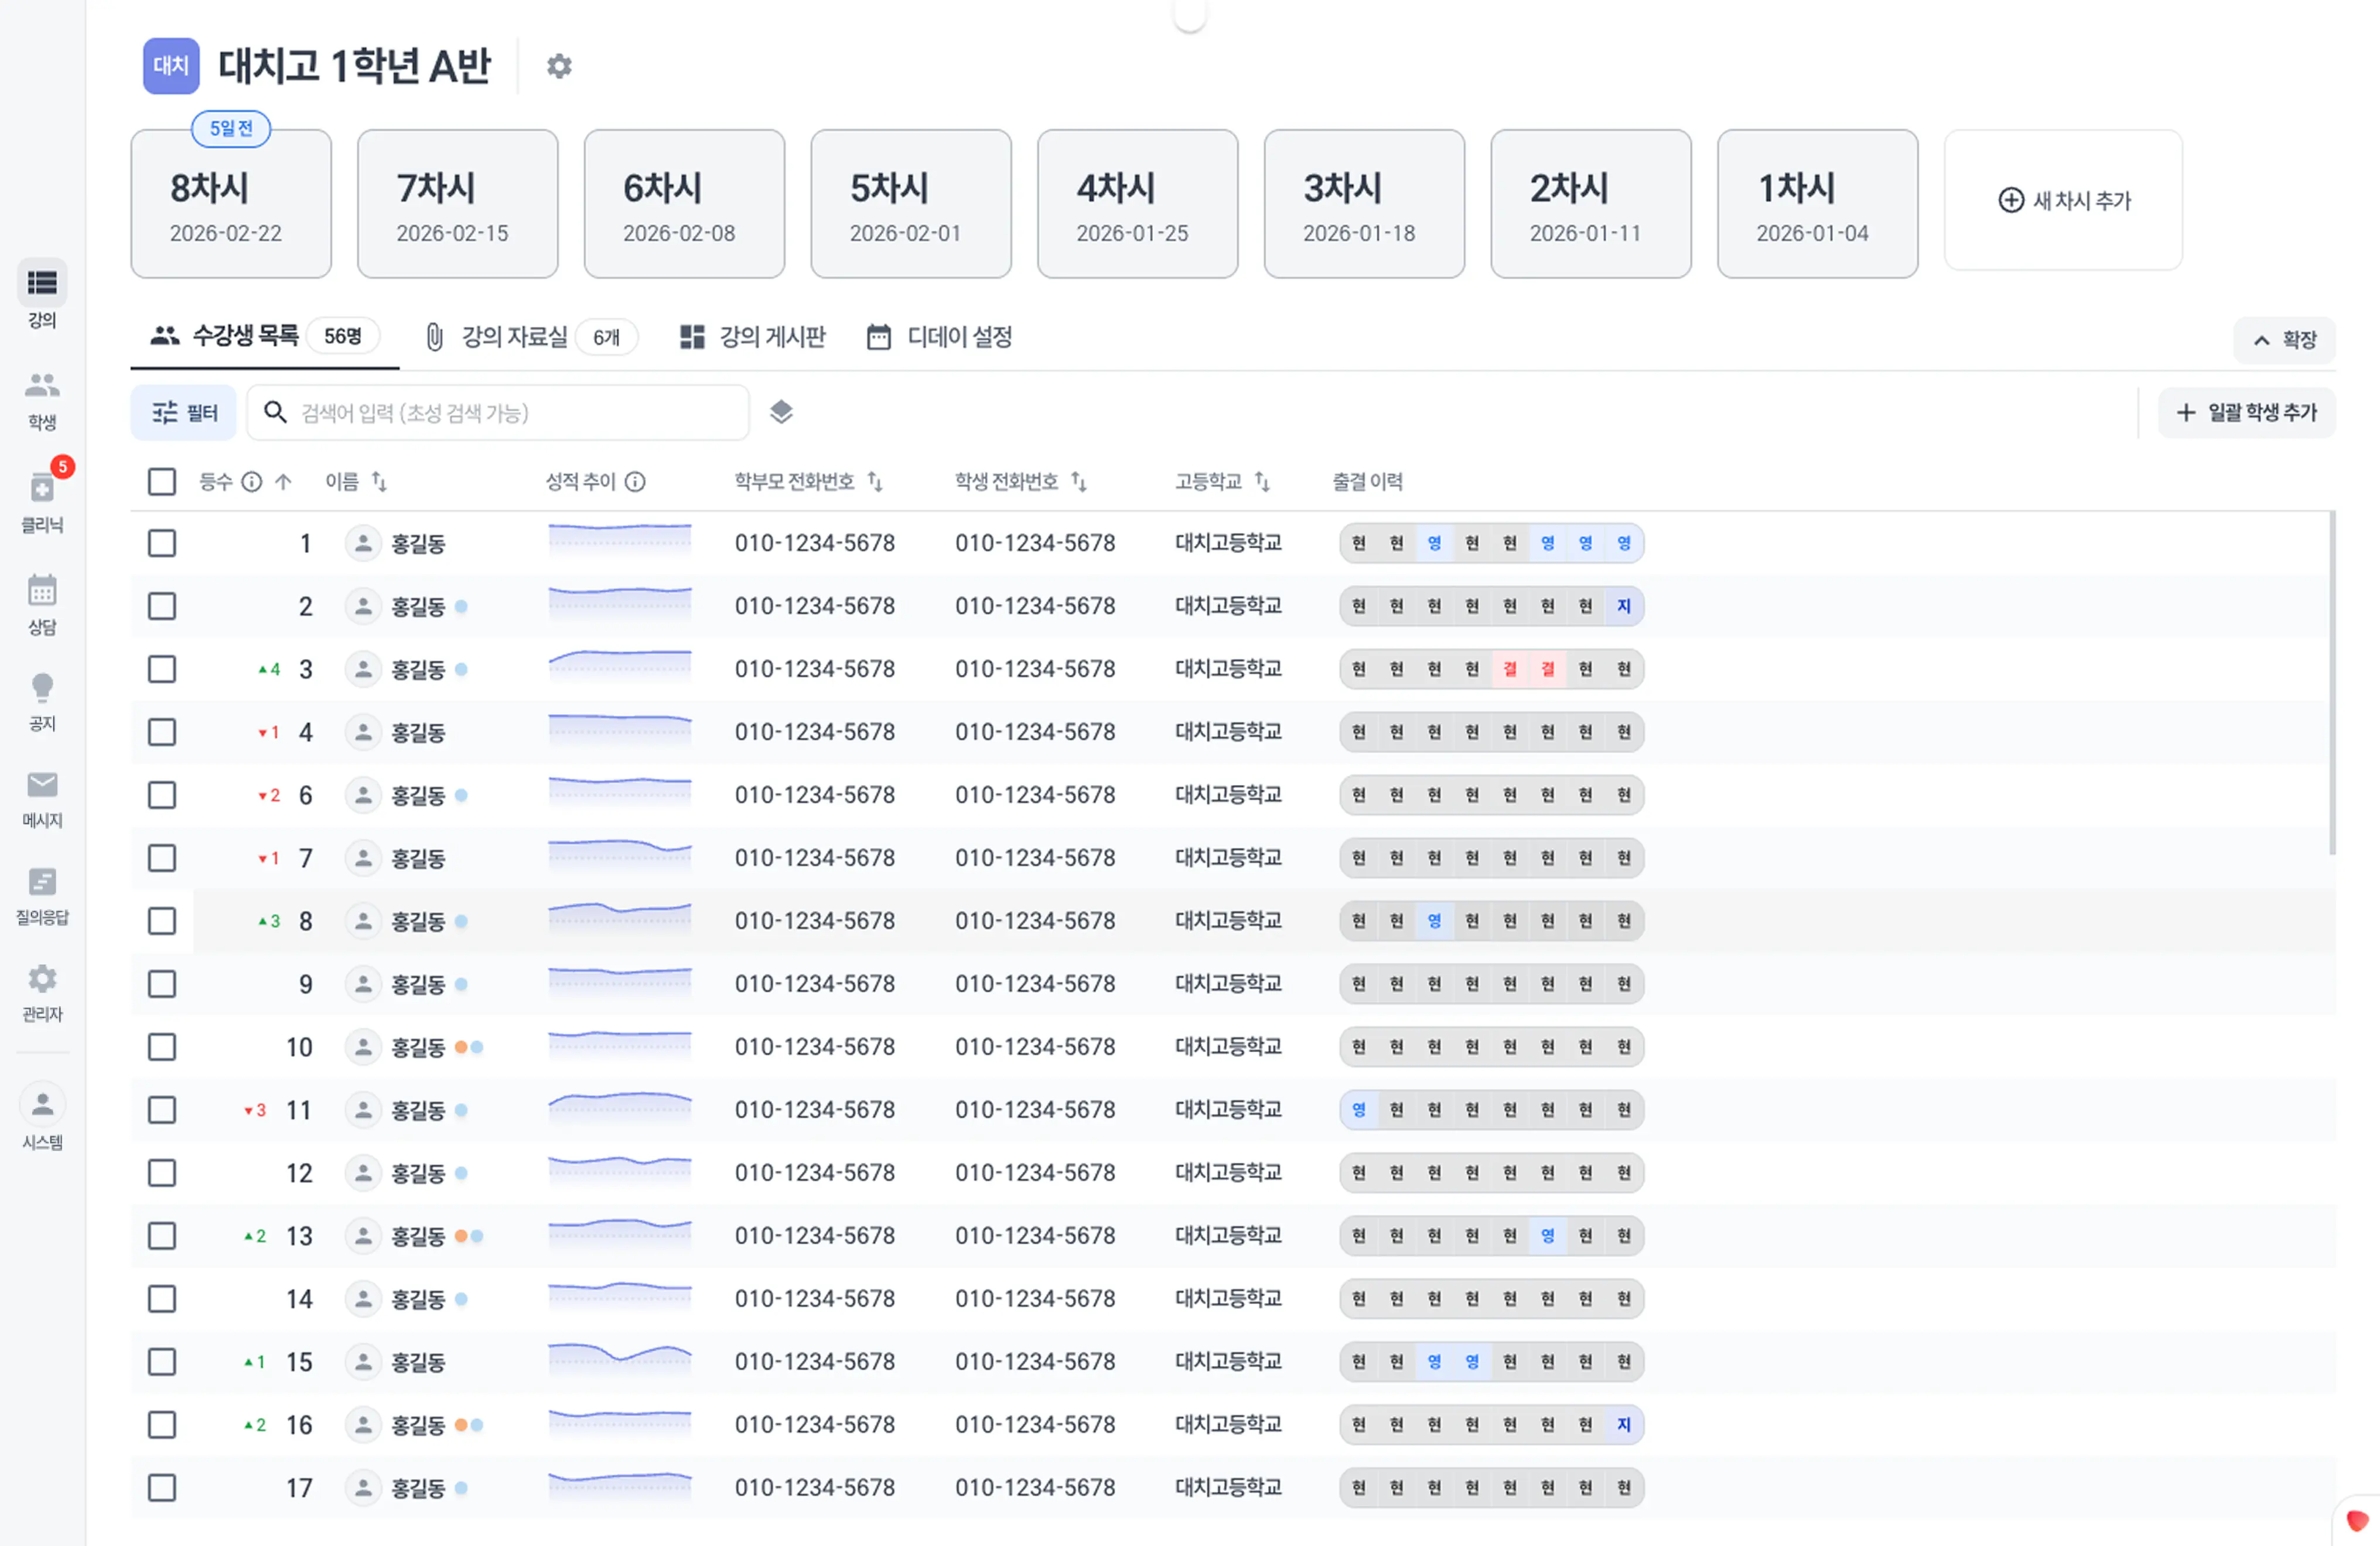Click 일괄 학생 추가 button
Viewport: 2380px width, 1546px height.
pyautogui.click(x=2246, y=412)
